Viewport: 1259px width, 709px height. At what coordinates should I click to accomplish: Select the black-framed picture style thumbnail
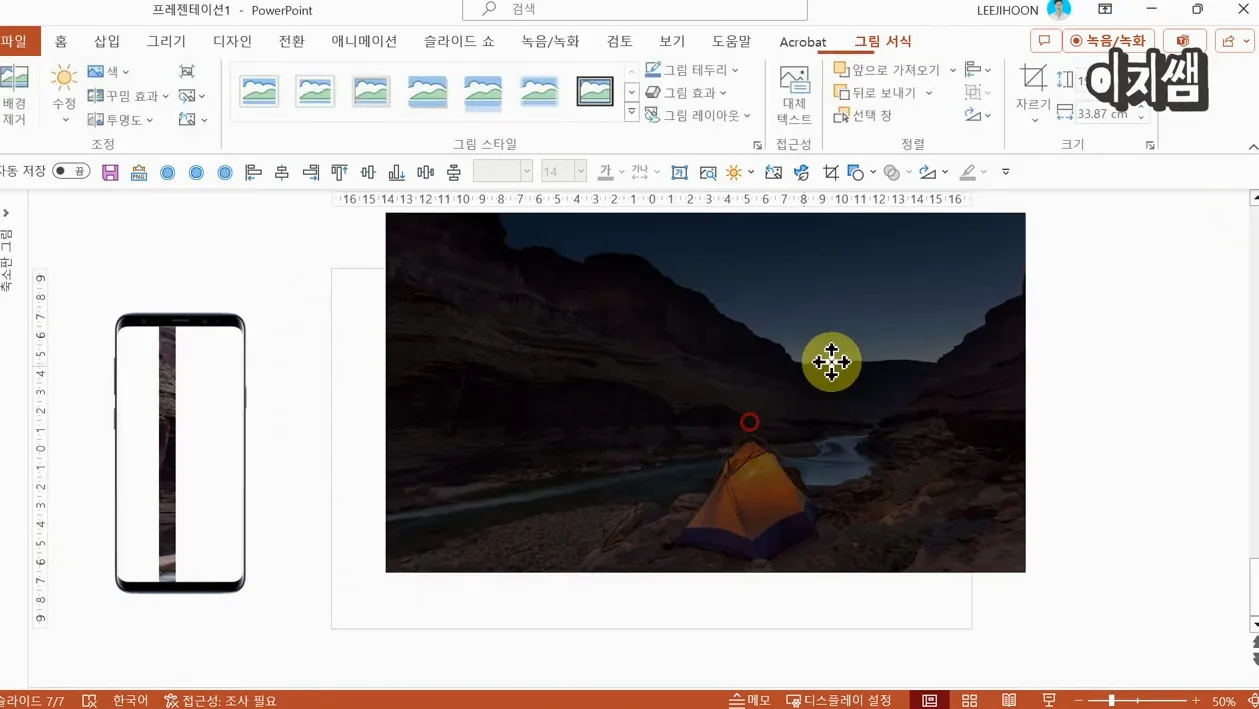595,91
